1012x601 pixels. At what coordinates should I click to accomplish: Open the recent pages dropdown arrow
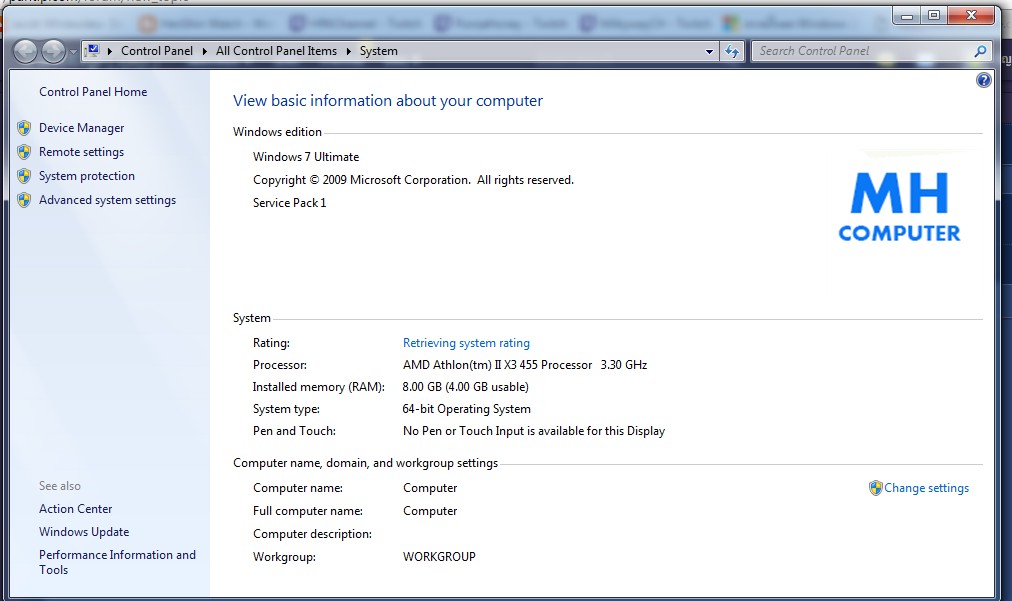[x=73, y=52]
